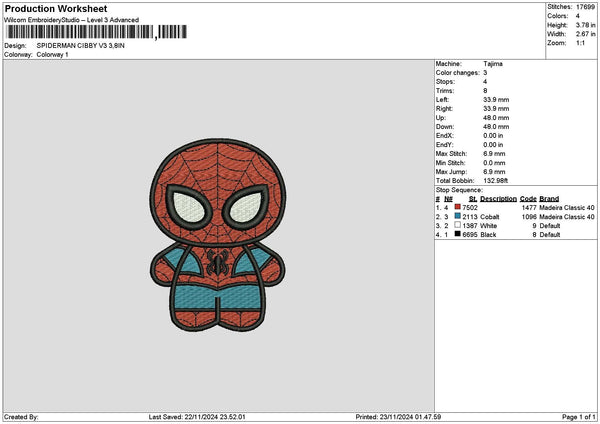This screenshot has height=424, width=600.
Task: Click the White thread color swatch
Action: point(458,225)
